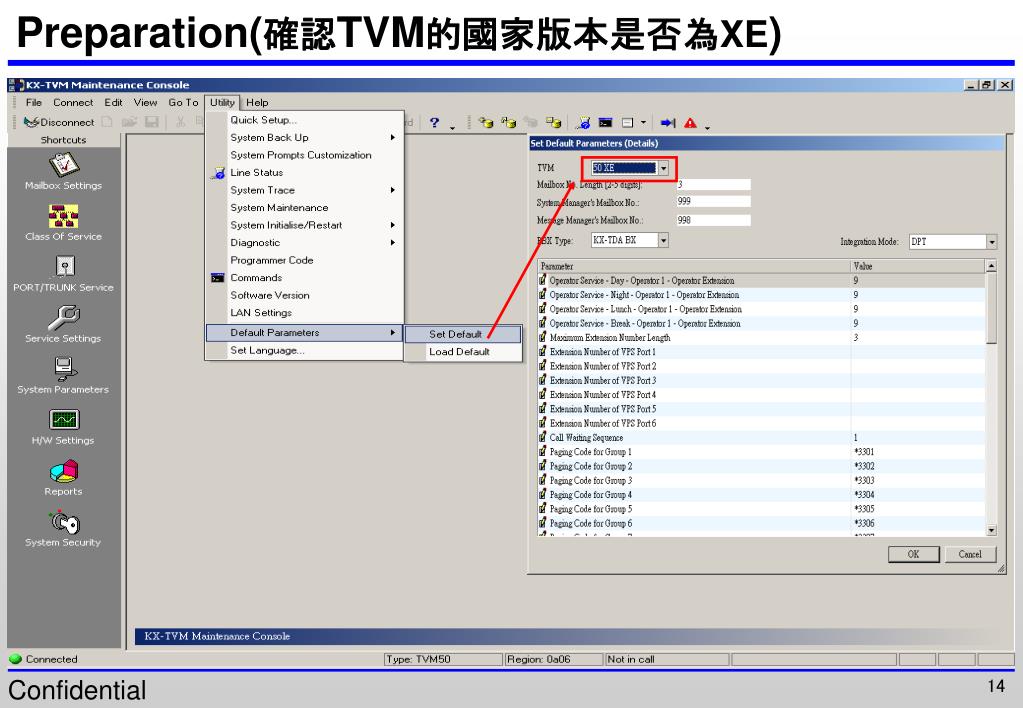This screenshot has height=708, width=1023.
Task: Open System Parameters shortcut
Action: 63,375
